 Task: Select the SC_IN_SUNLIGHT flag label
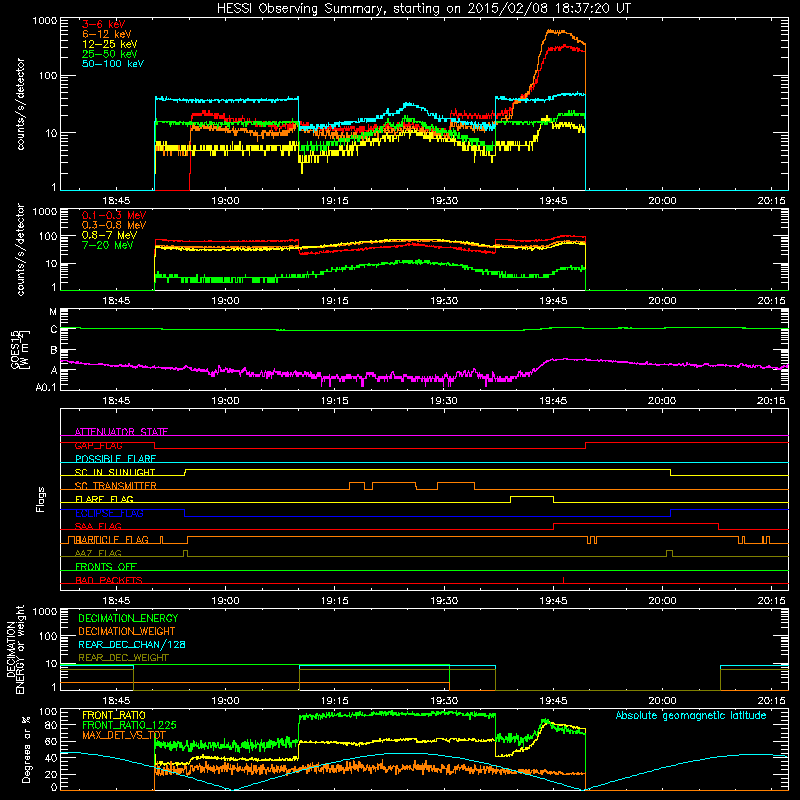[x=115, y=472]
